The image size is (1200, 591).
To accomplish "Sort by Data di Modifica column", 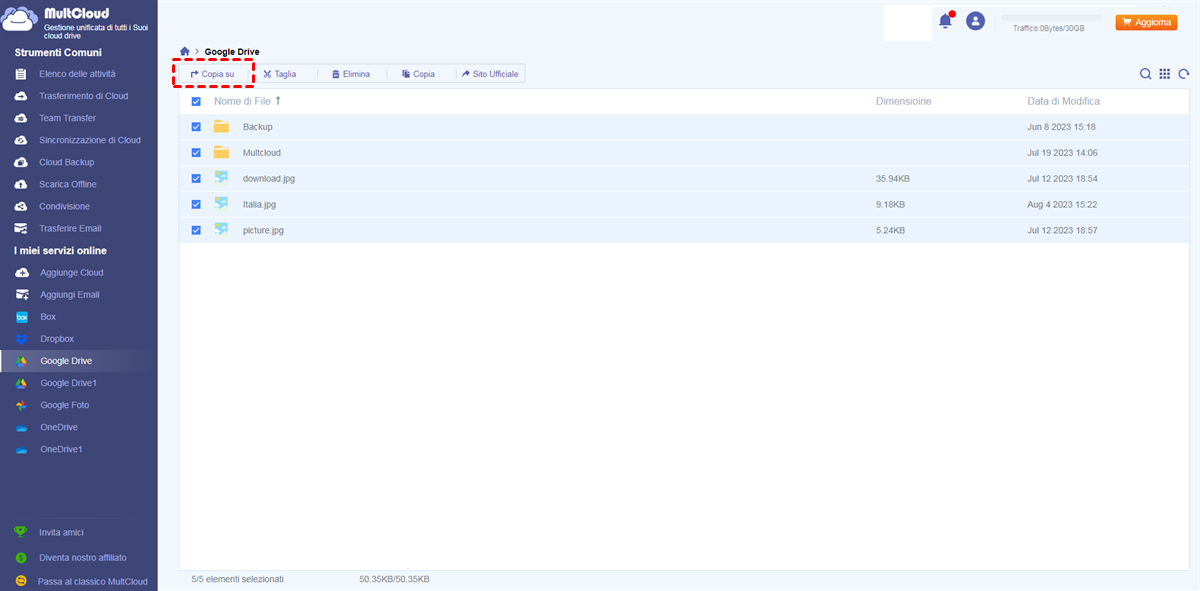I will point(1063,101).
